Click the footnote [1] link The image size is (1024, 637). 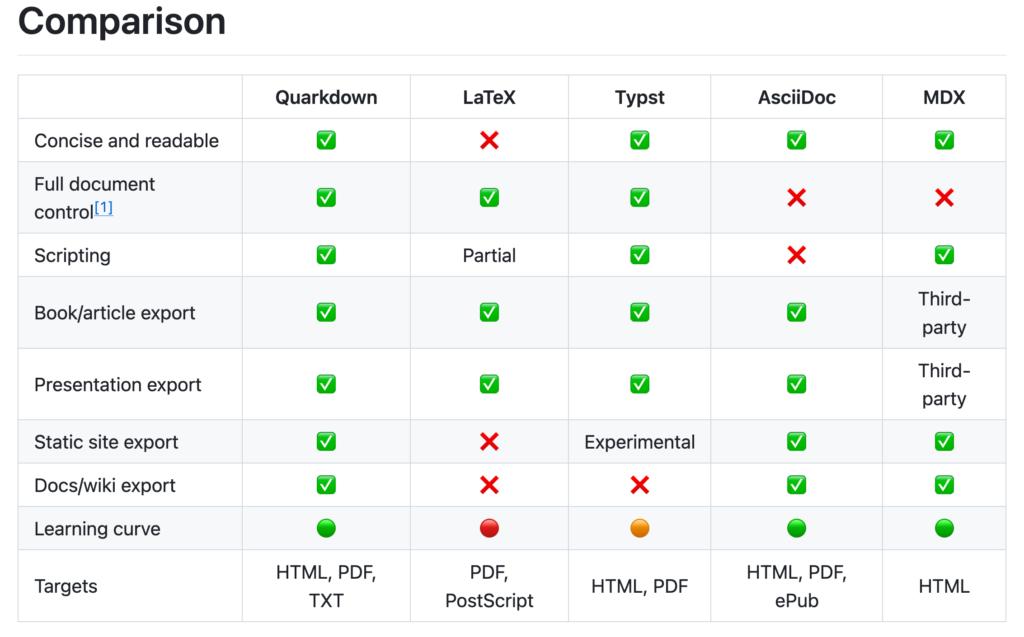tap(104, 209)
